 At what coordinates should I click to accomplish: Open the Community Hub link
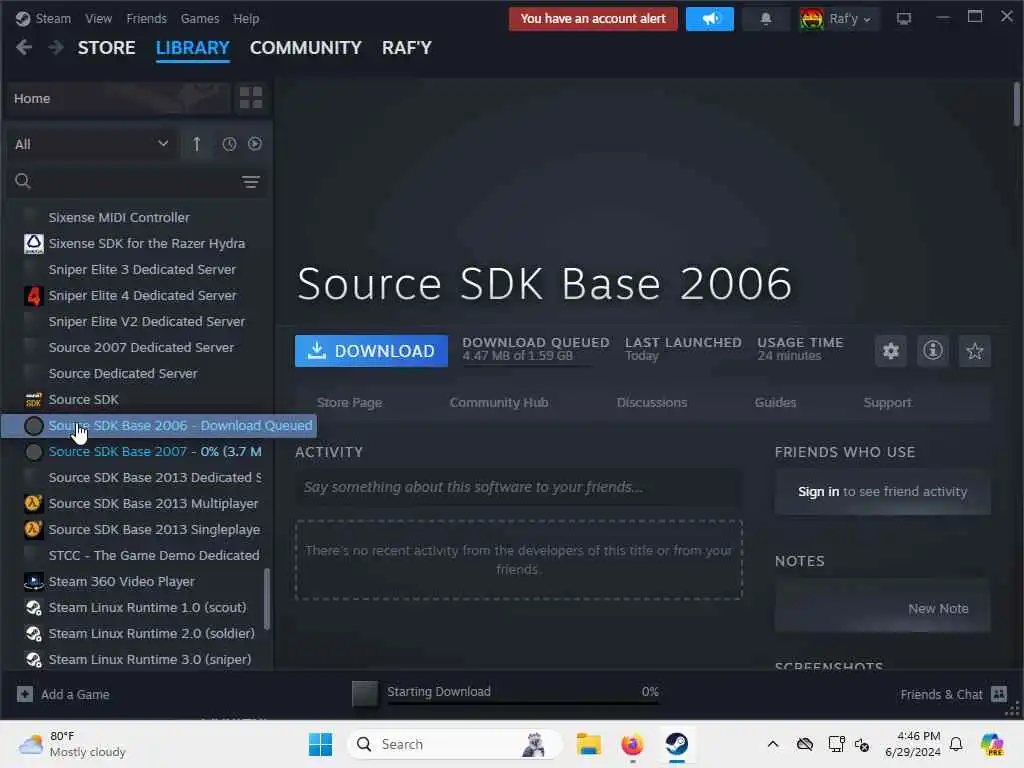499,403
